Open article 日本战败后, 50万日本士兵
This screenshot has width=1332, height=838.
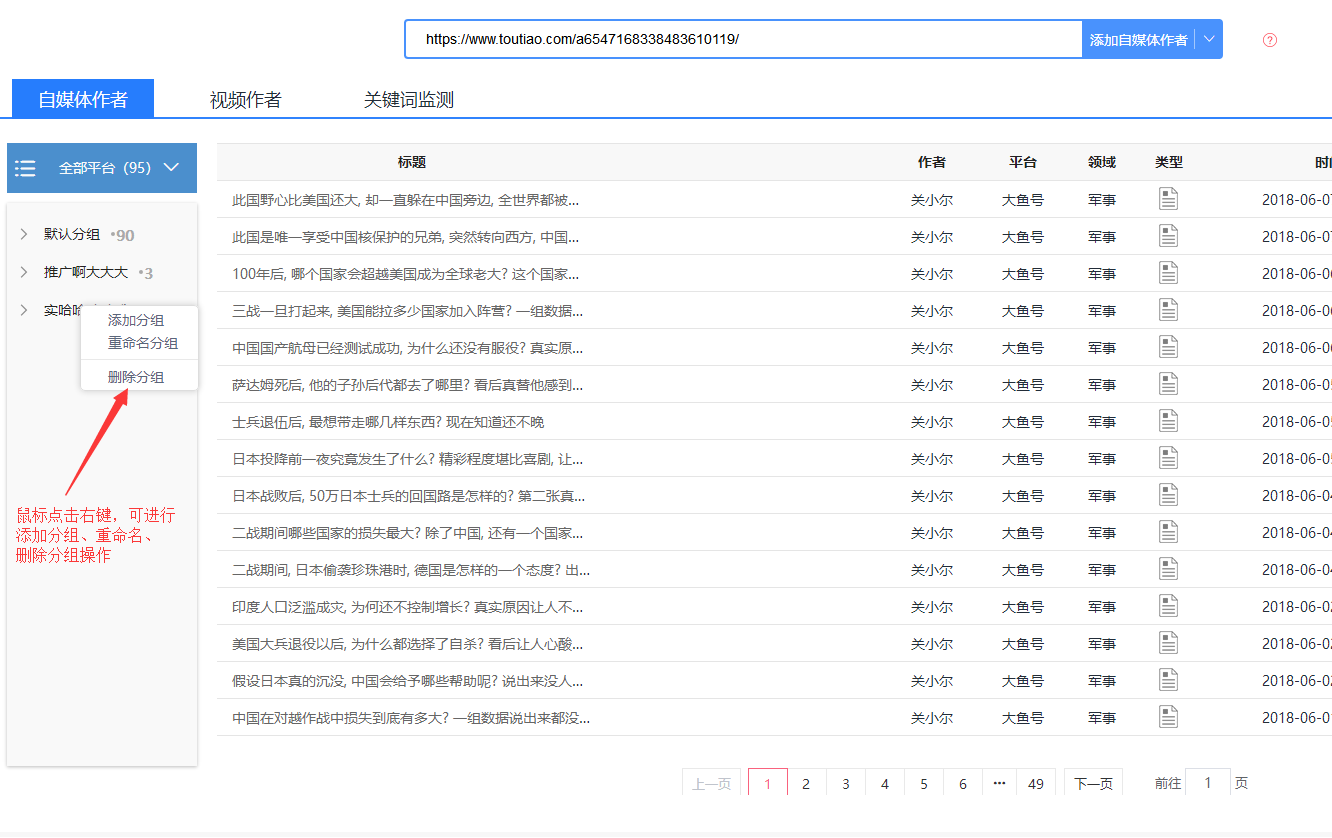[408, 496]
